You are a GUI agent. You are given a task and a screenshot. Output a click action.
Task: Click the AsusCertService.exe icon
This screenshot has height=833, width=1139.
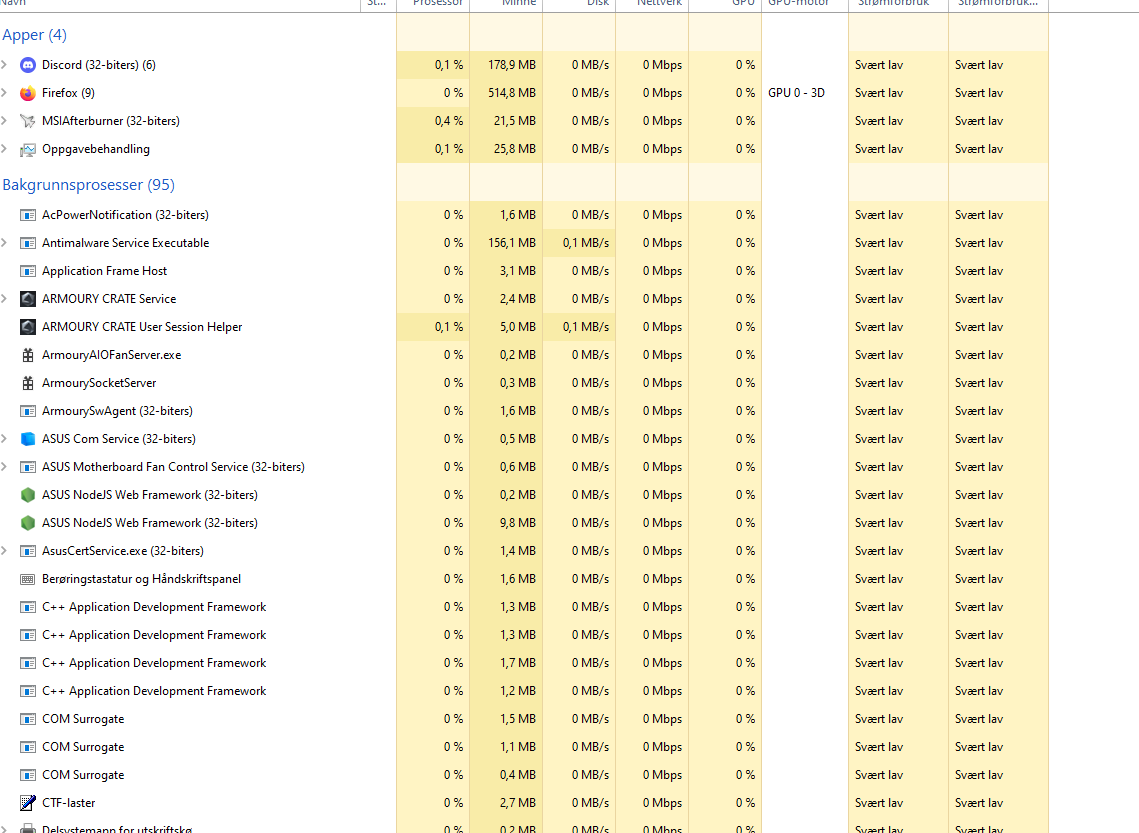[28, 551]
